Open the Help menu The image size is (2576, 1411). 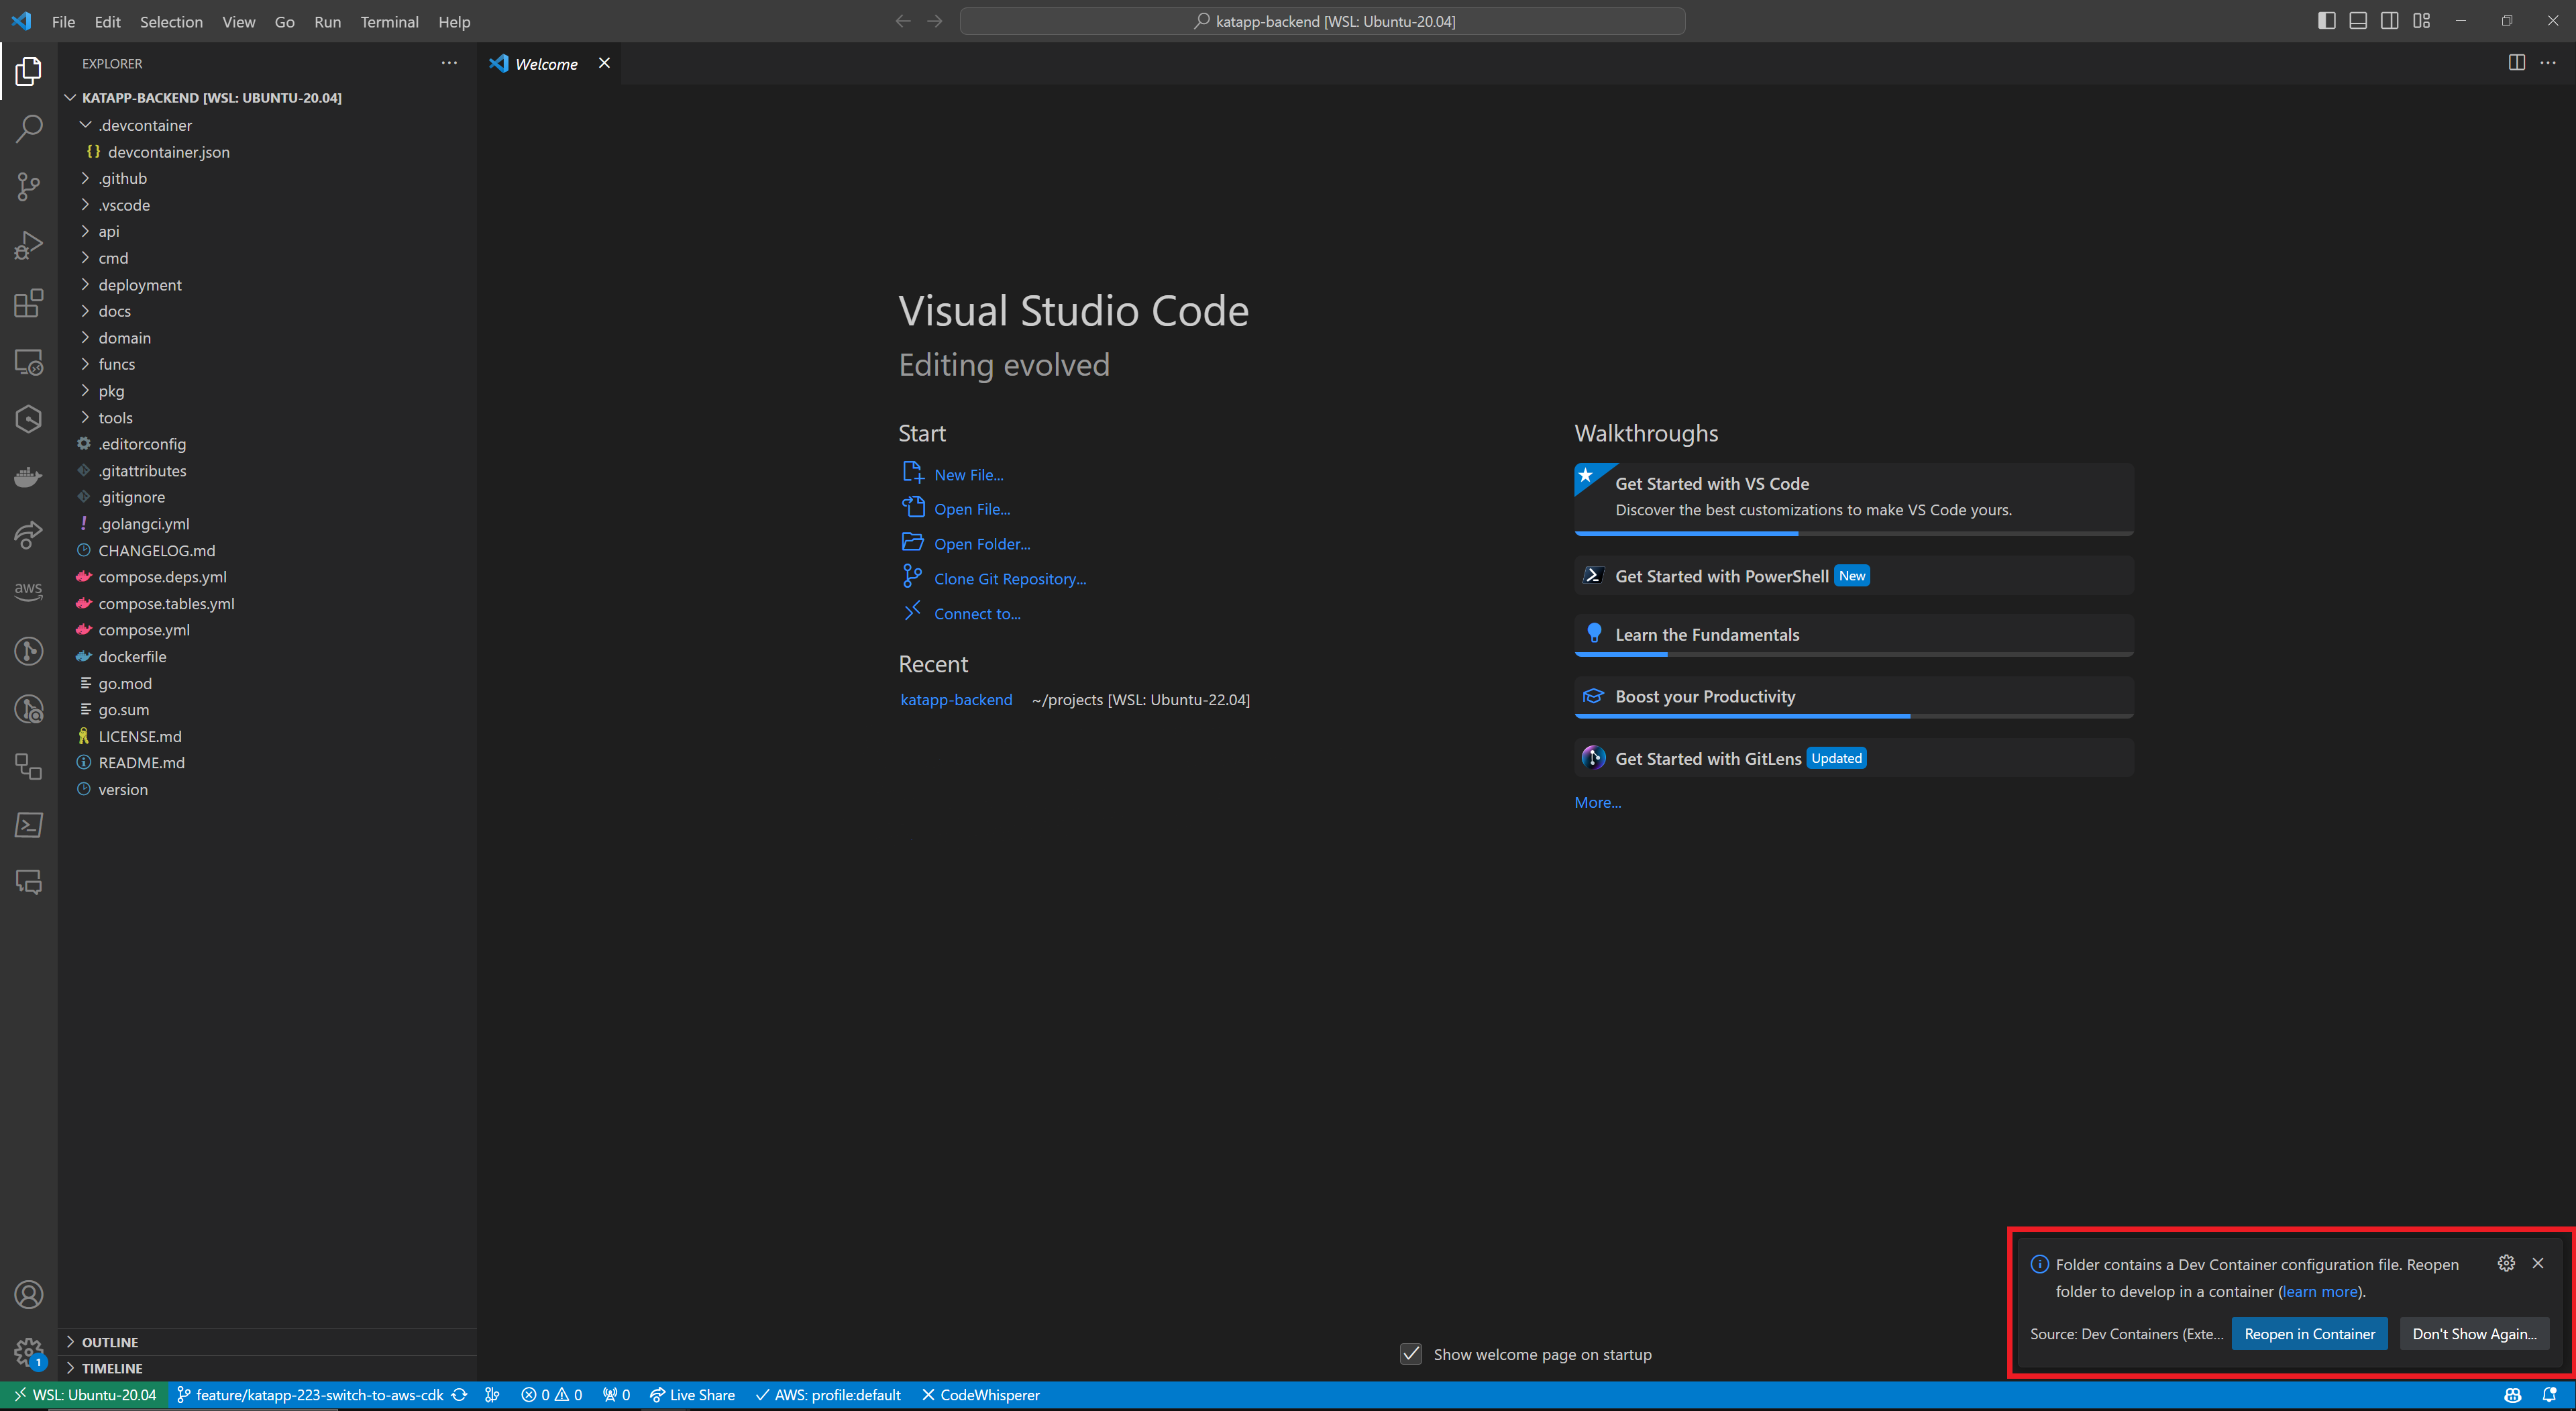[454, 21]
